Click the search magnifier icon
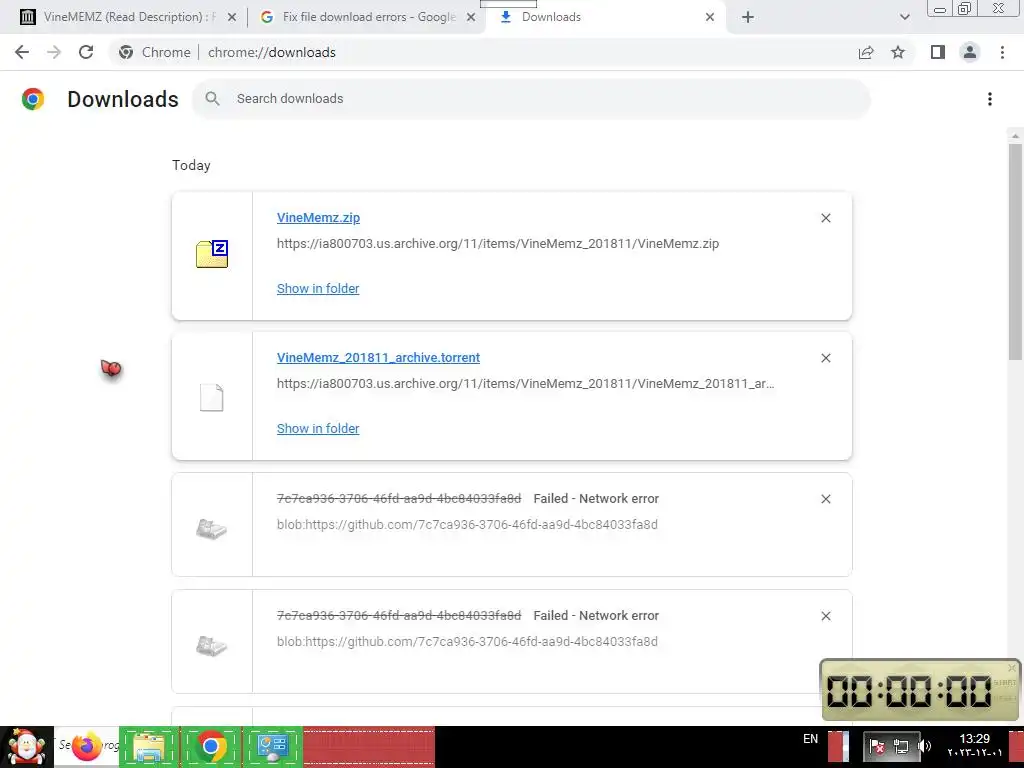Image resolution: width=1024 pixels, height=768 pixels. 212,99
